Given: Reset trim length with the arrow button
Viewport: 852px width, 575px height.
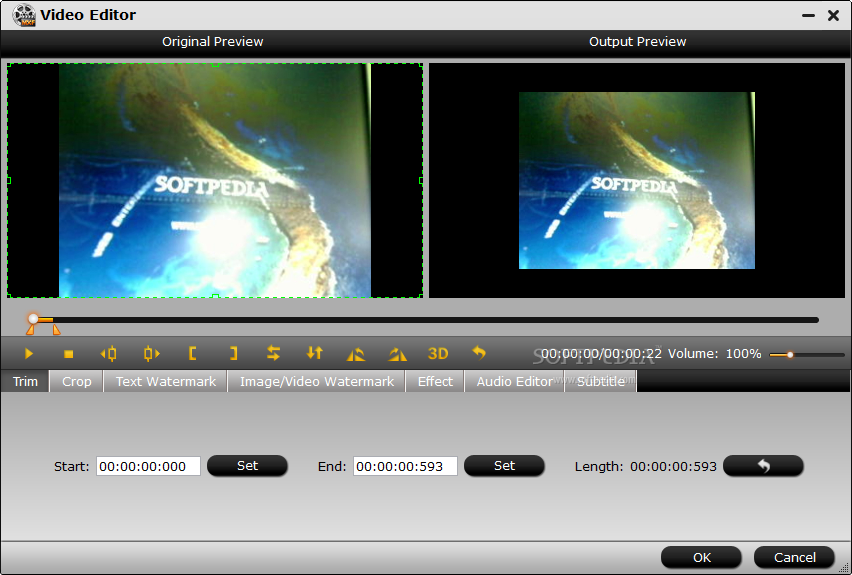Looking at the screenshot, I should tap(763, 466).
